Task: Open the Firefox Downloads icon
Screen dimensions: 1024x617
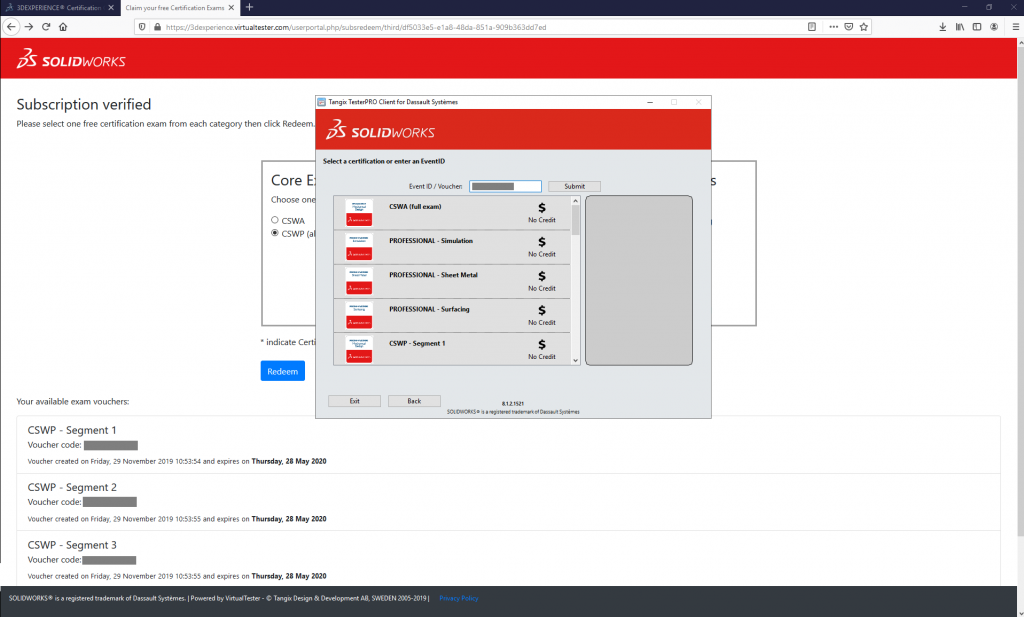Action: click(x=942, y=26)
